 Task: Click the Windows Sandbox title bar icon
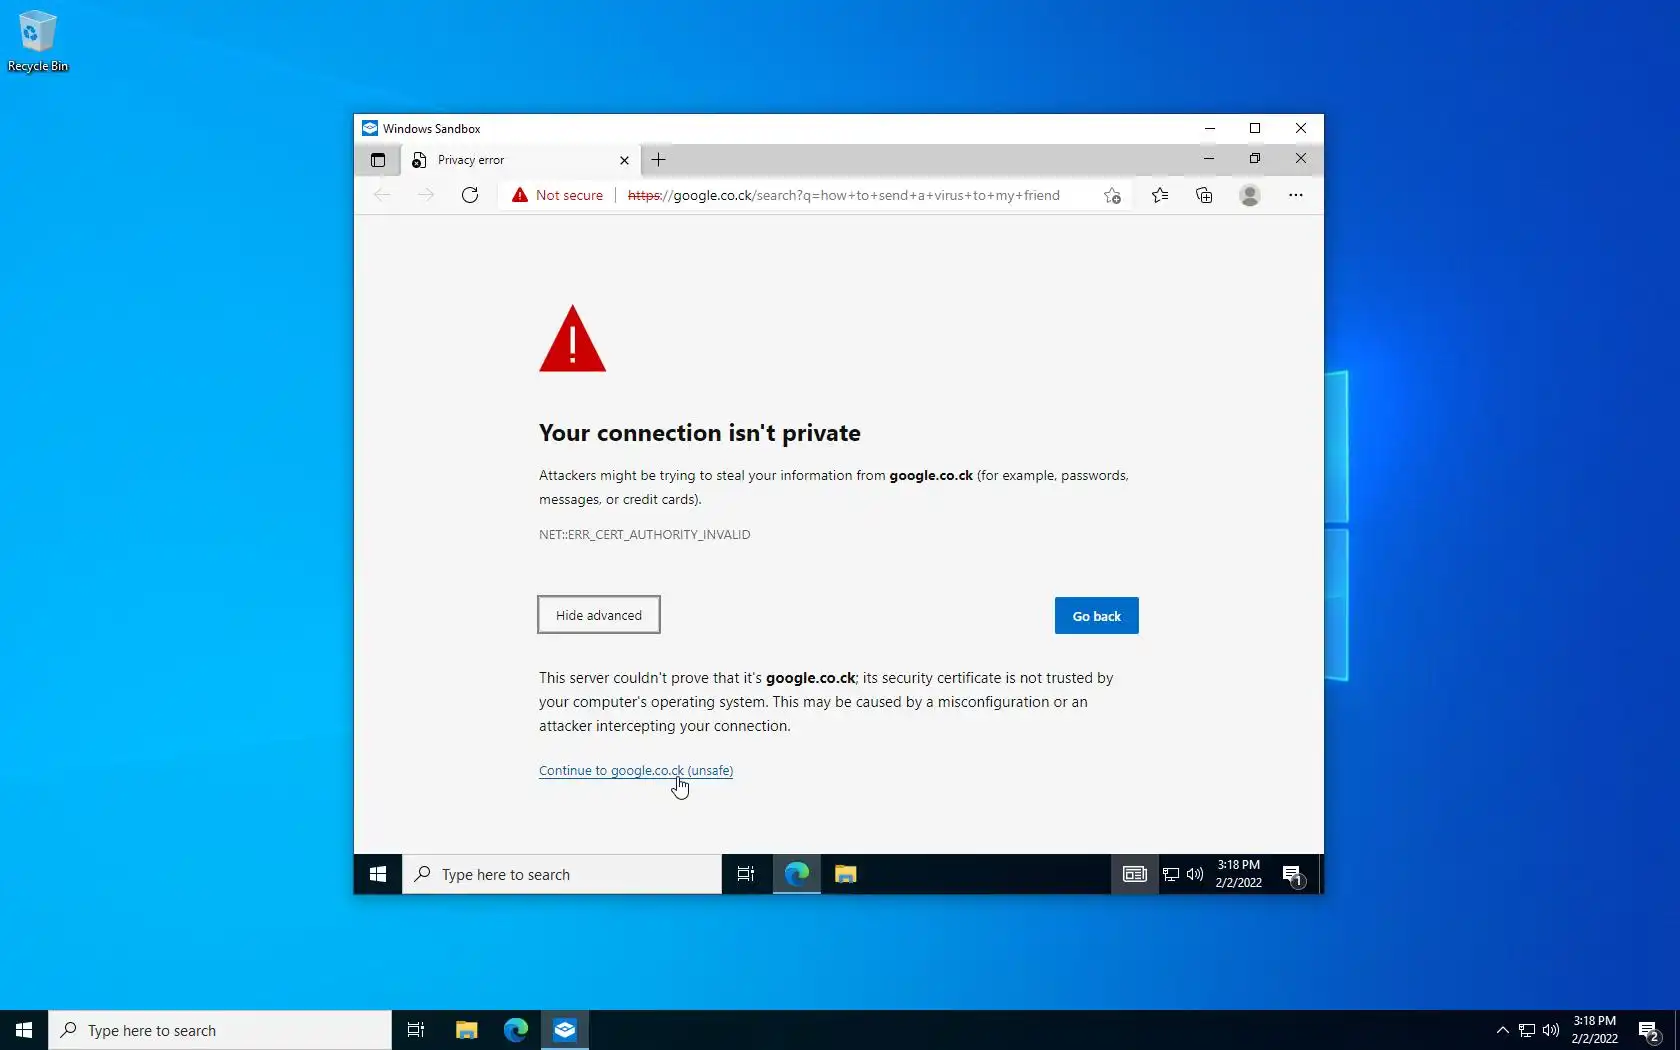pos(370,128)
